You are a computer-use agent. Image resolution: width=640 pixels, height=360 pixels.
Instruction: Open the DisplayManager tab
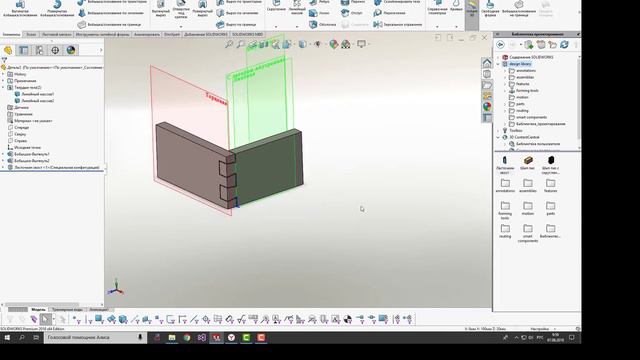(71, 50)
